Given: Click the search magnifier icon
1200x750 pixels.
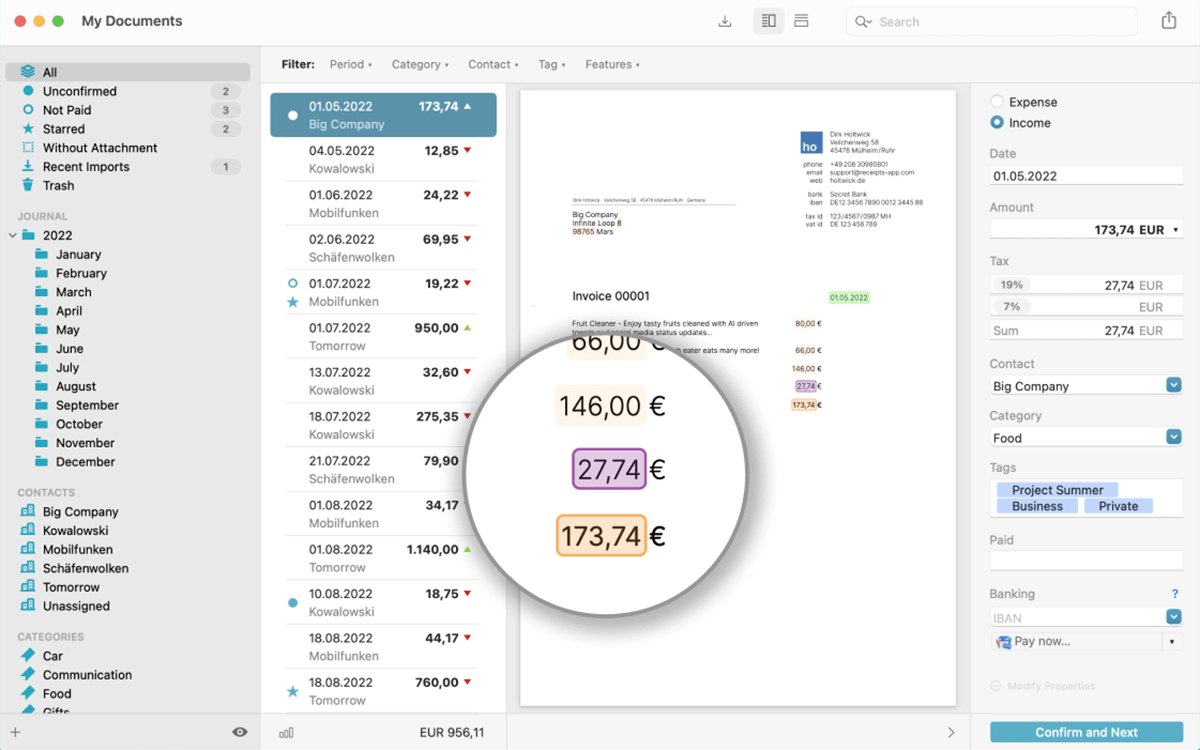Looking at the screenshot, I should point(863,22).
